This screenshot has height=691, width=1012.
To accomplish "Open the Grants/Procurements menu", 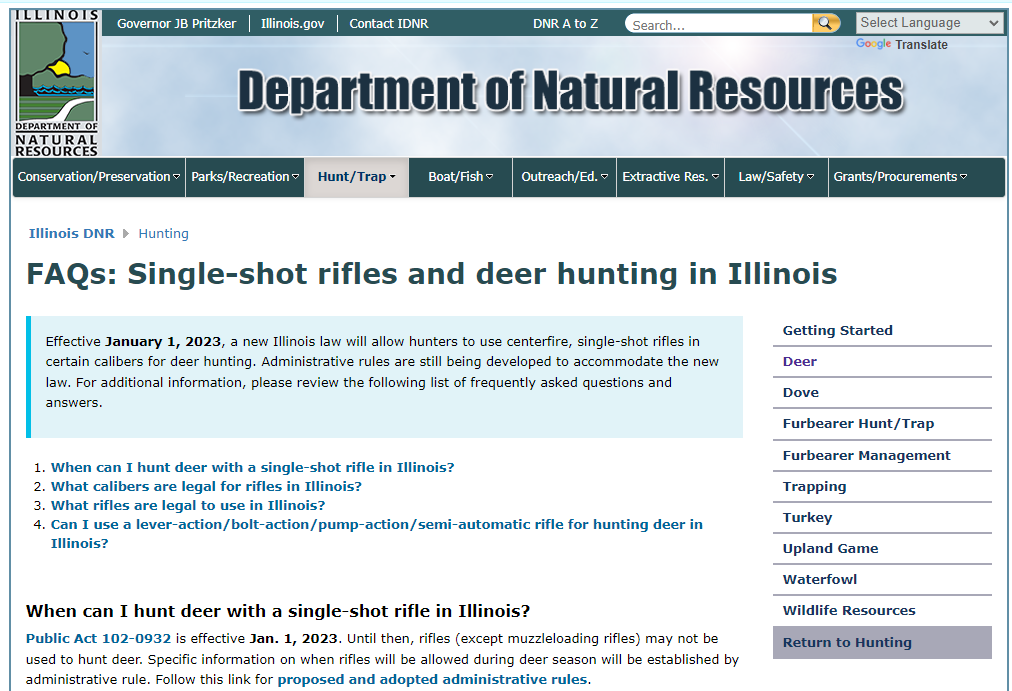I will [899, 177].
